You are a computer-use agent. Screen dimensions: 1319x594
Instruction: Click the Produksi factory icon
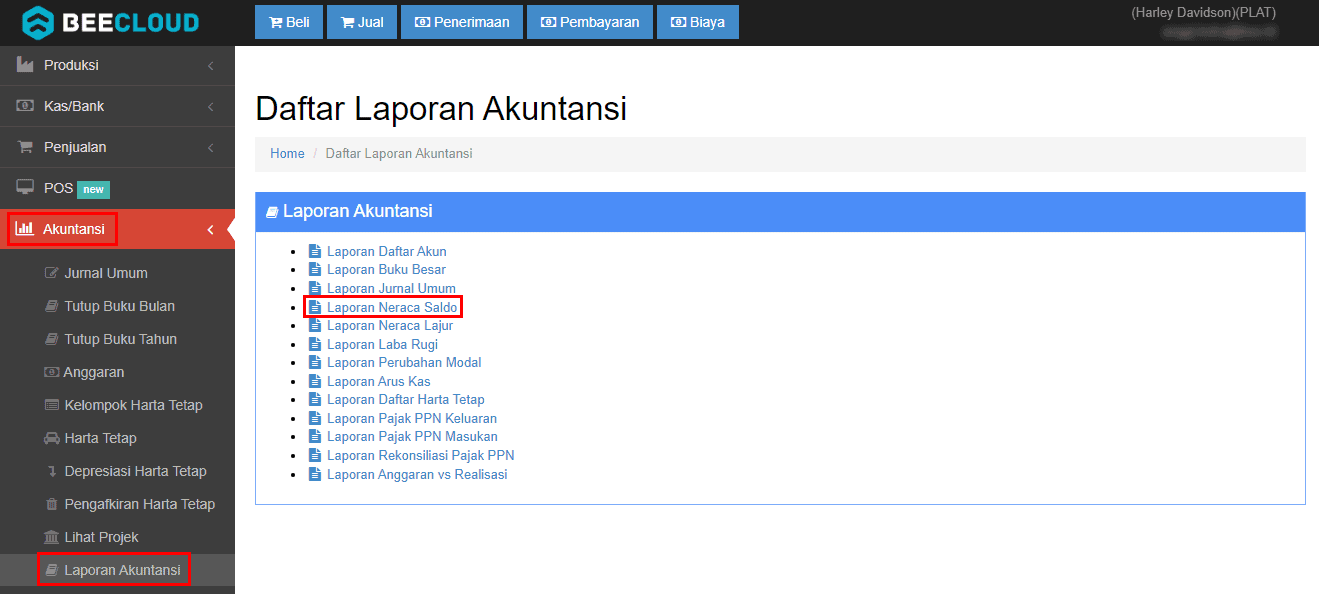[25, 65]
